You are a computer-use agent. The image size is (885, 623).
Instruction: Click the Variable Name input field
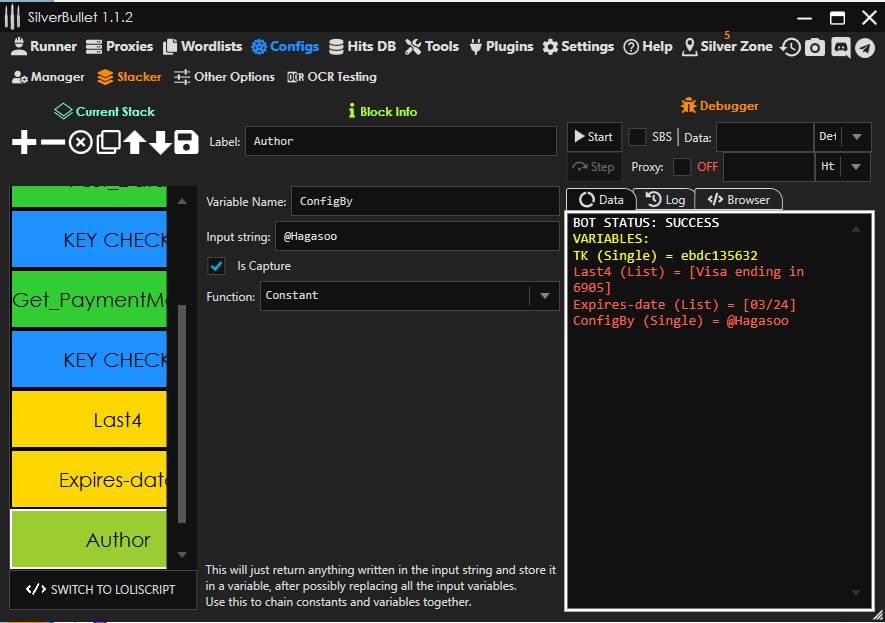point(424,201)
